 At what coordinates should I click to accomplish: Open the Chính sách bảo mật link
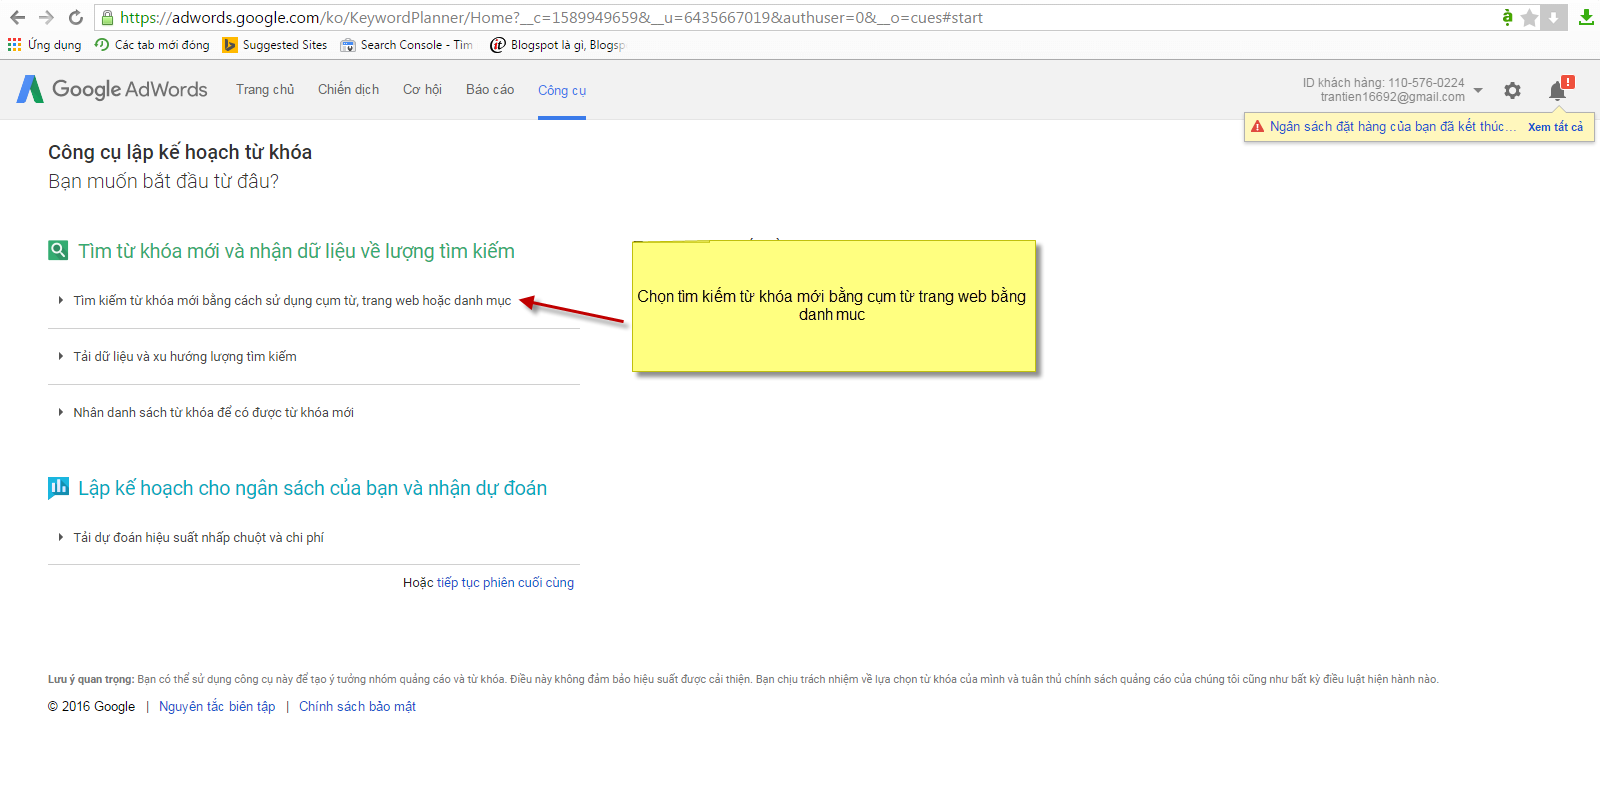357,707
